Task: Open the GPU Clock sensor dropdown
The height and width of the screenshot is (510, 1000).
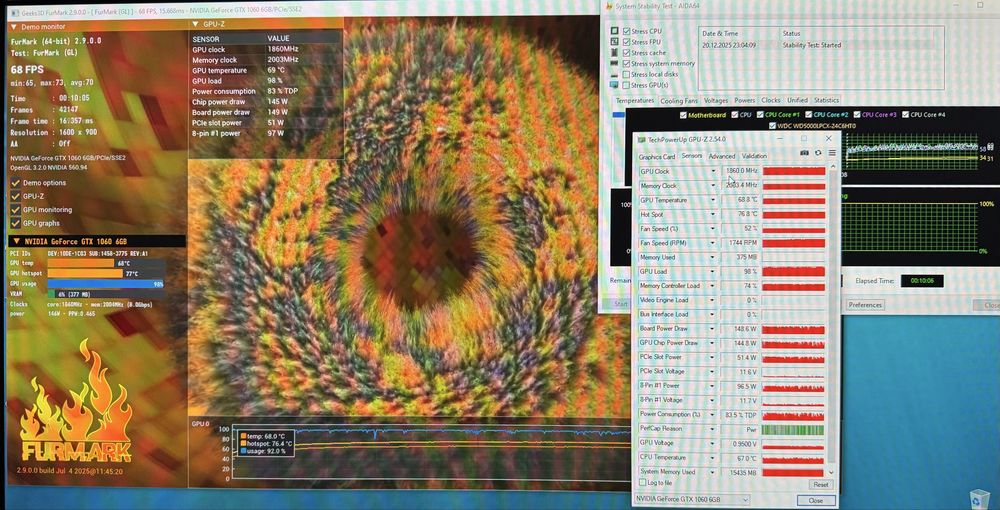Action: point(714,171)
